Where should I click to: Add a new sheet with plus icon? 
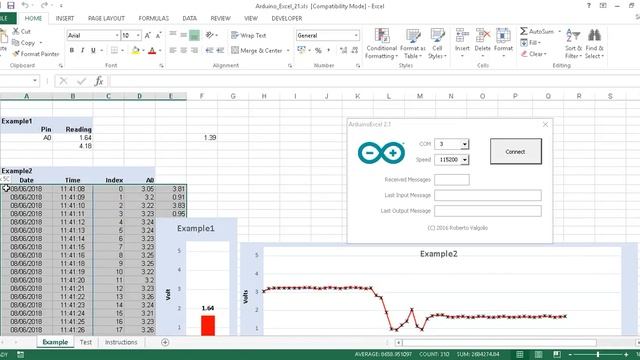click(165, 342)
